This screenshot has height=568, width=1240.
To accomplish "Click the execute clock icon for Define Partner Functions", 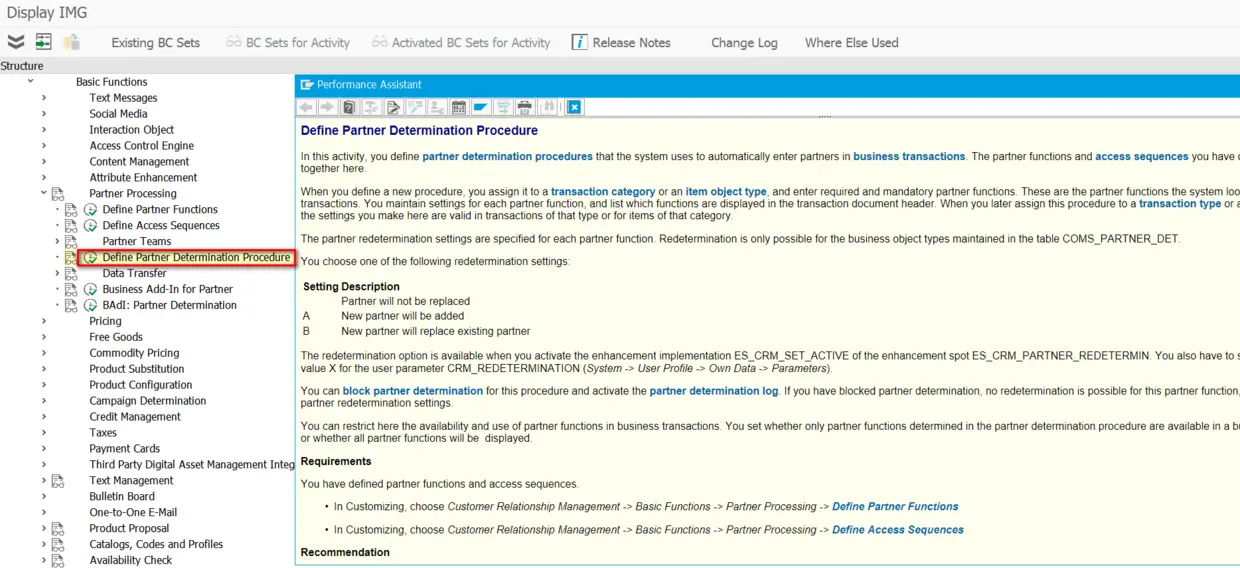I will point(90,209).
